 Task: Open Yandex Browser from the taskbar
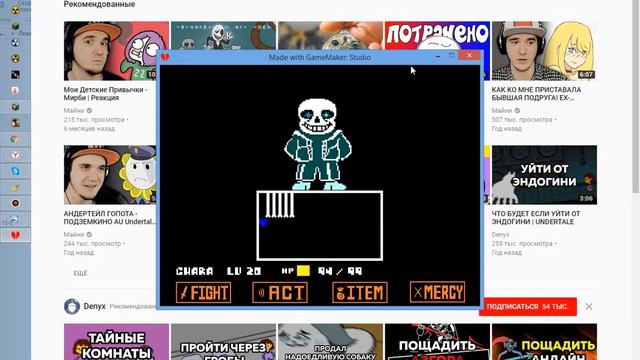(x=15, y=155)
